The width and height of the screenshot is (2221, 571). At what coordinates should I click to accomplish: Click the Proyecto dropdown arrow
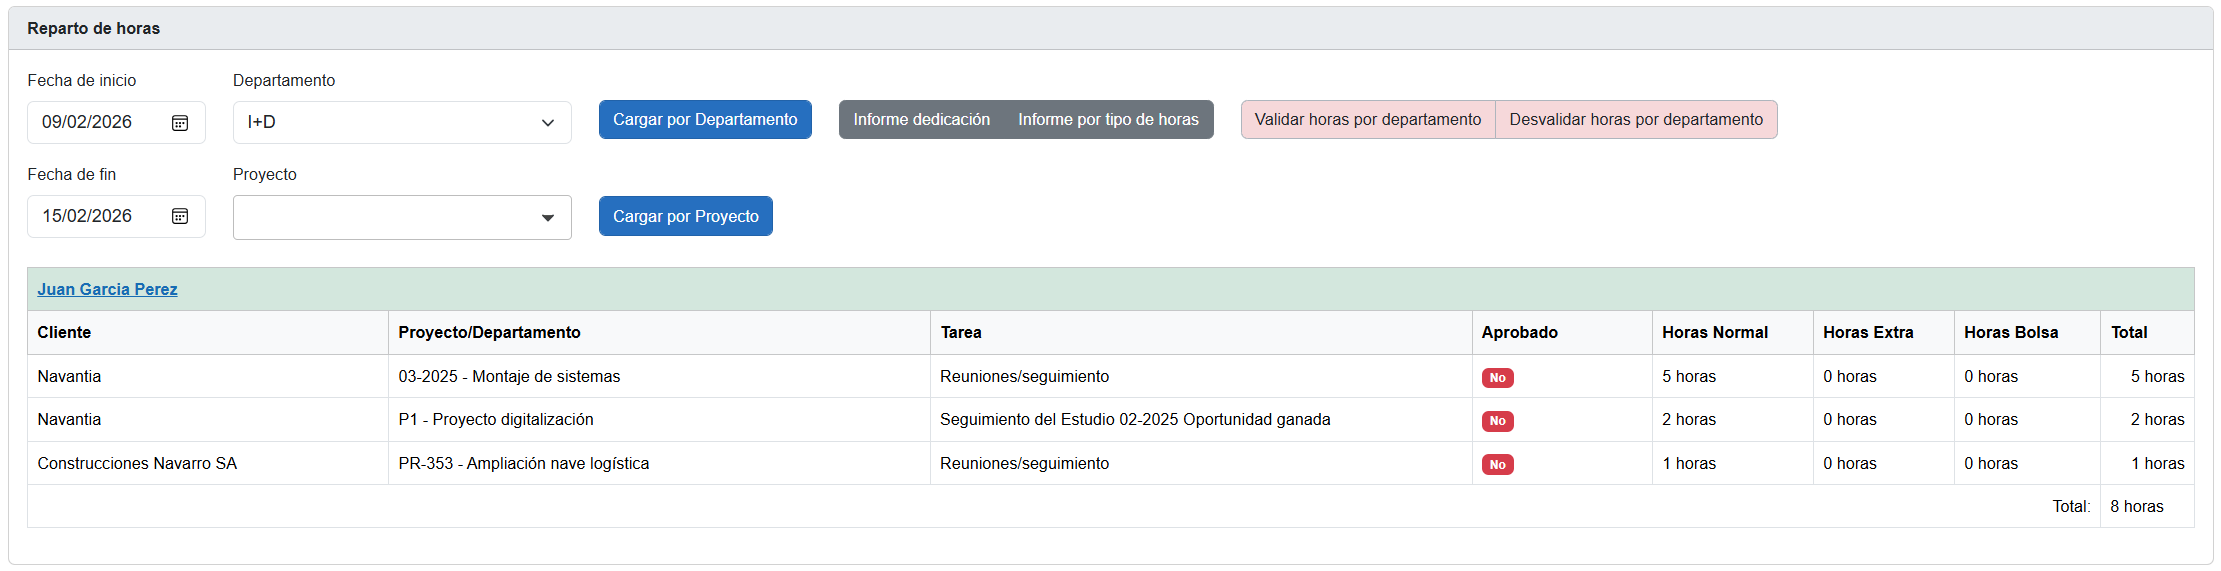[x=548, y=218]
